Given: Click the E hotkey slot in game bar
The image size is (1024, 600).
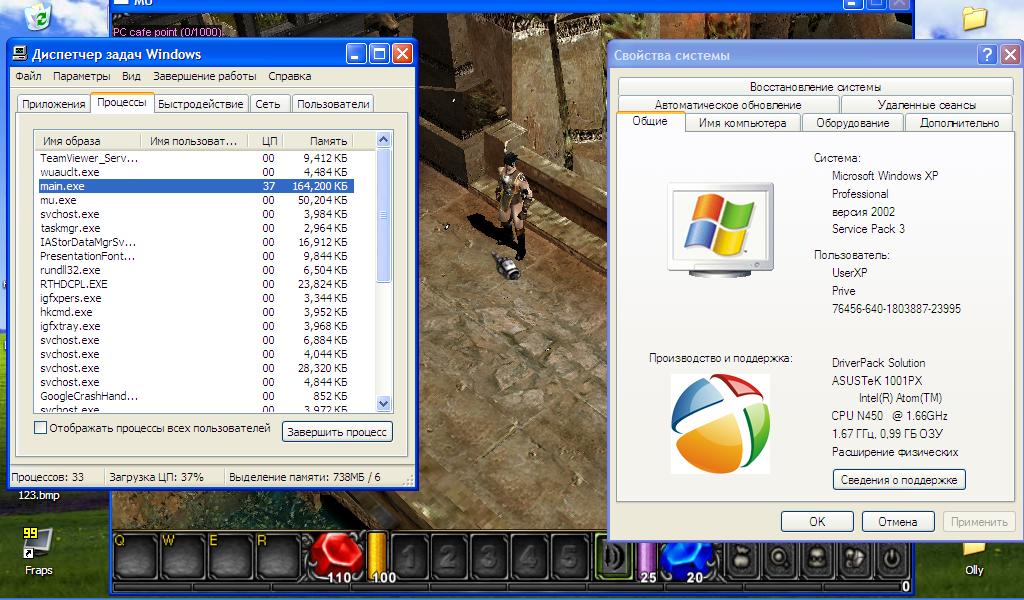Looking at the screenshot, I should (231, 557).
